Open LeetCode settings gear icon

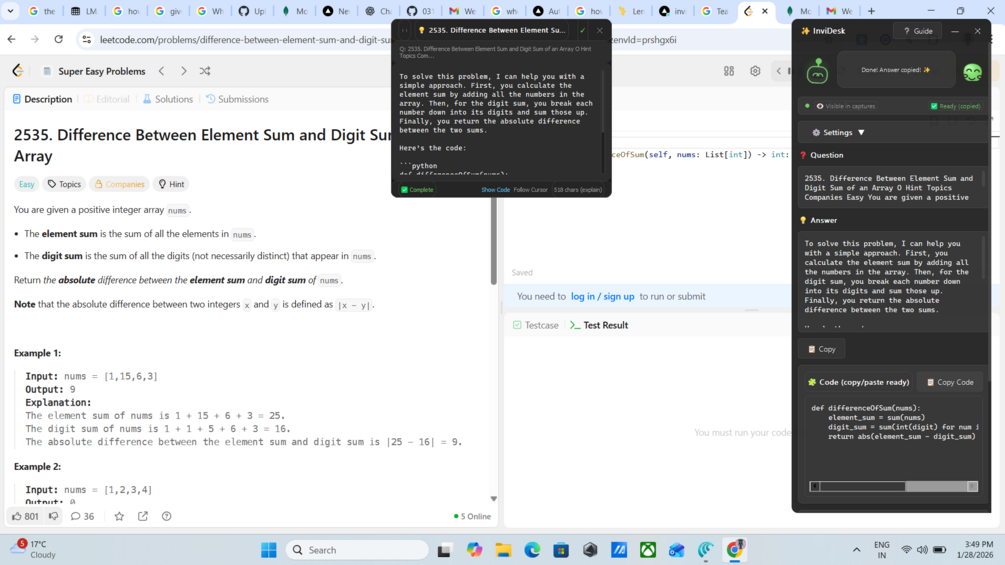(755, 71)
